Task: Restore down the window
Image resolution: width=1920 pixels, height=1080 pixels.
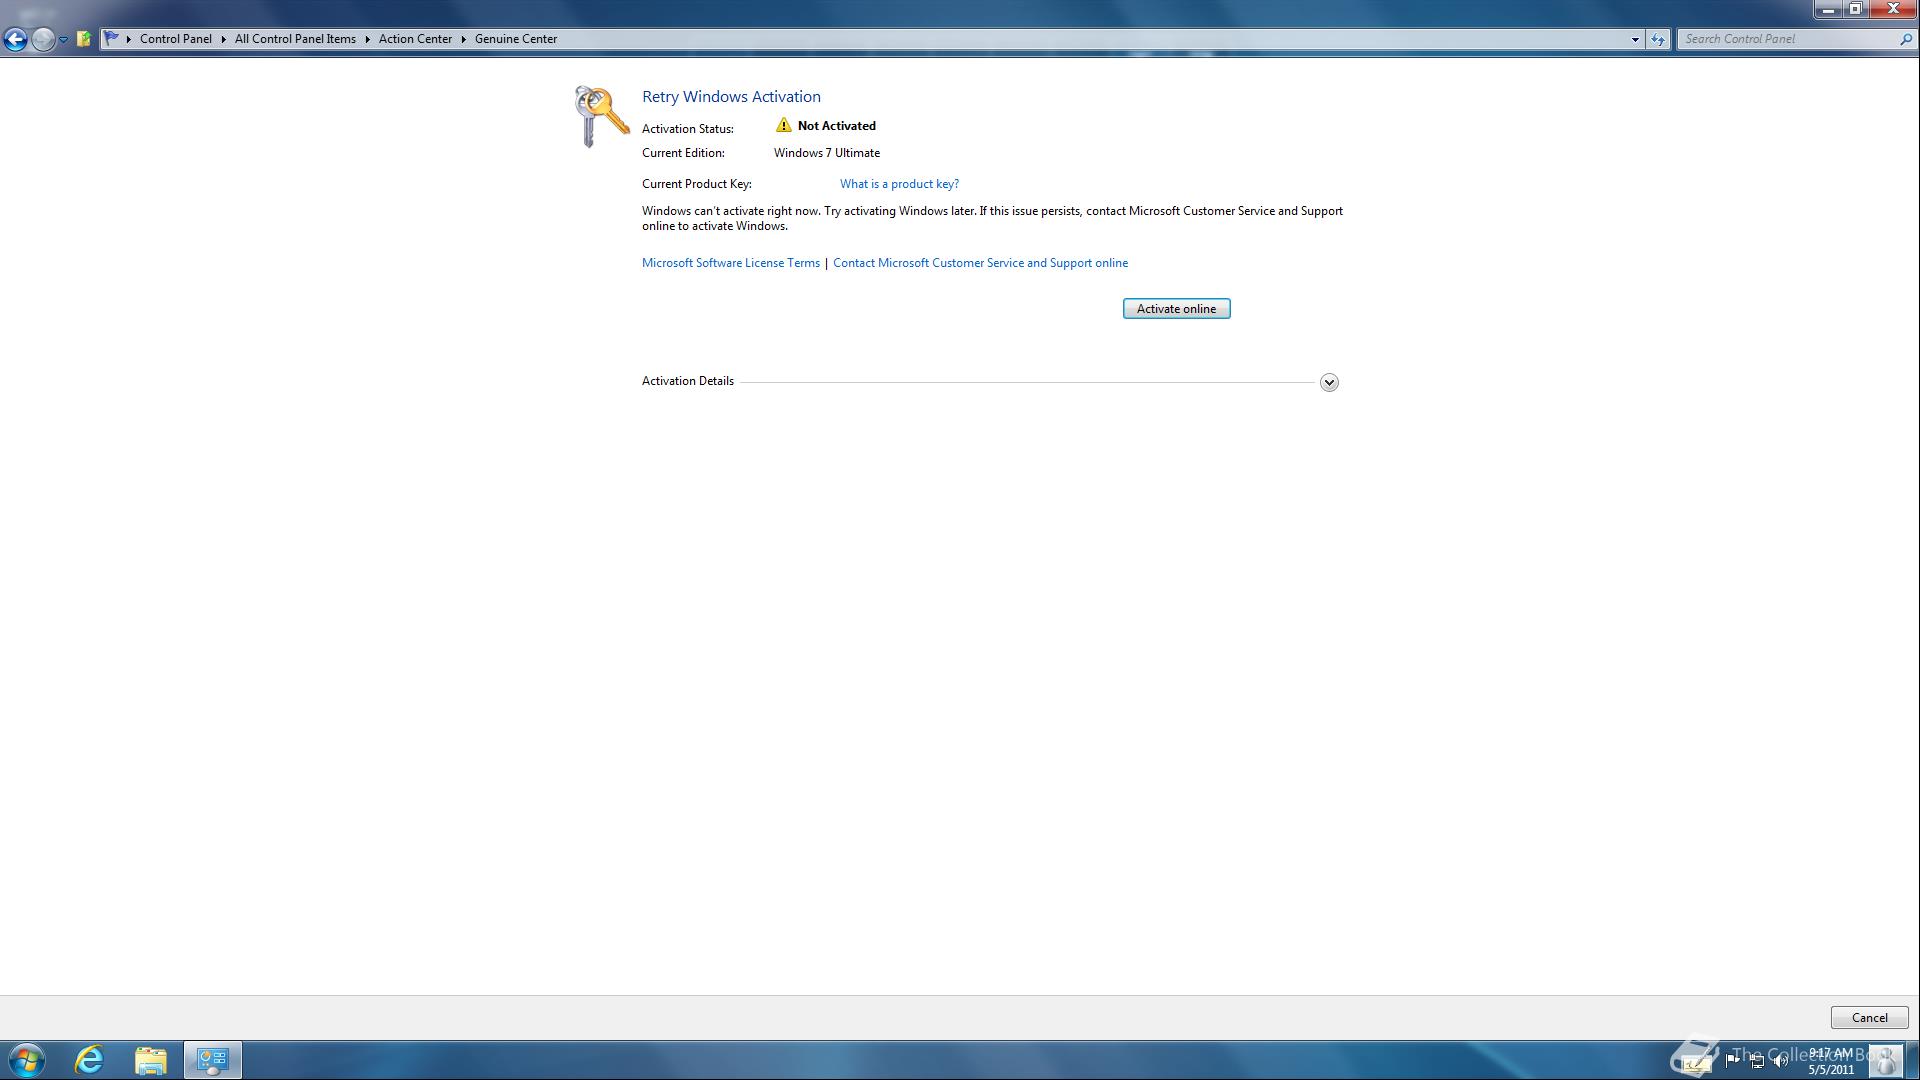Action: [x=1855, y=9]
